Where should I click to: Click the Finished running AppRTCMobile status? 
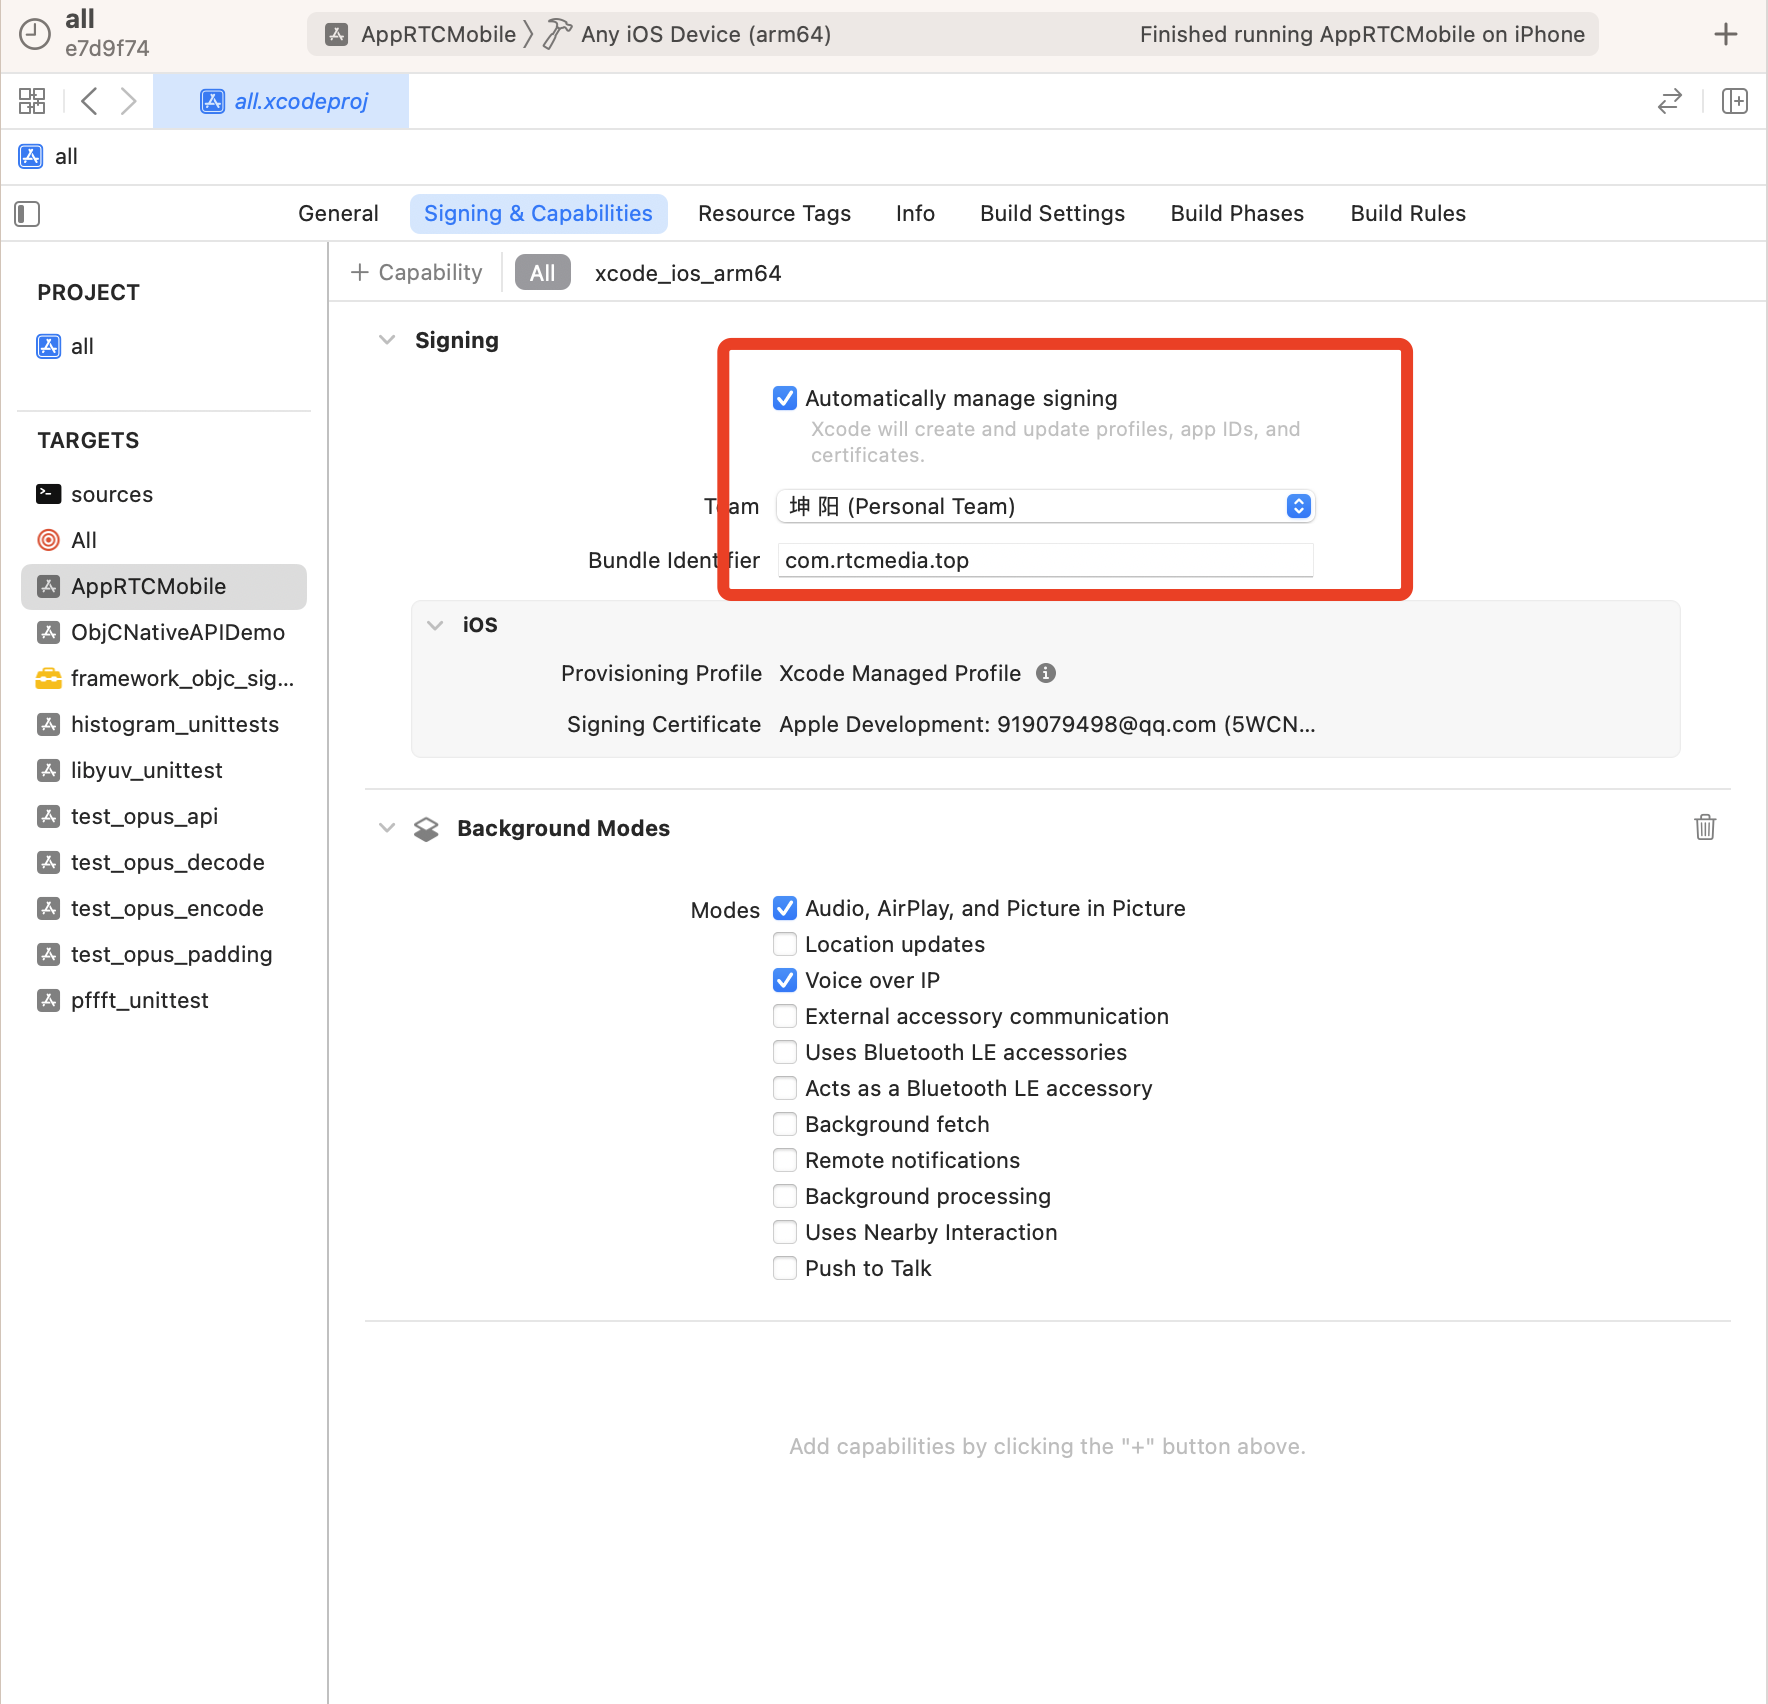point(1362,34)
